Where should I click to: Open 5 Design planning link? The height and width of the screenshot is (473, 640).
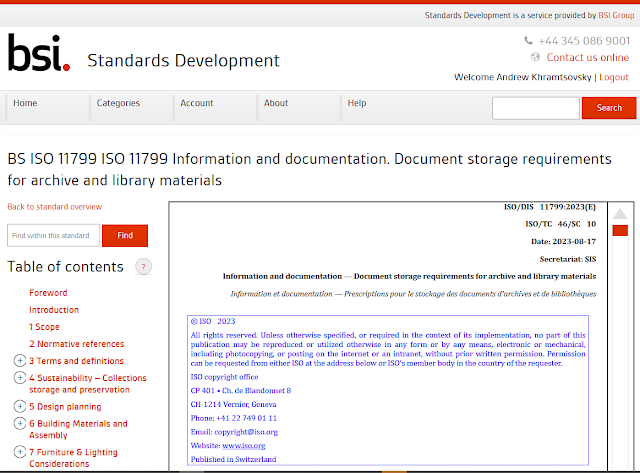[x=65, y=407]
